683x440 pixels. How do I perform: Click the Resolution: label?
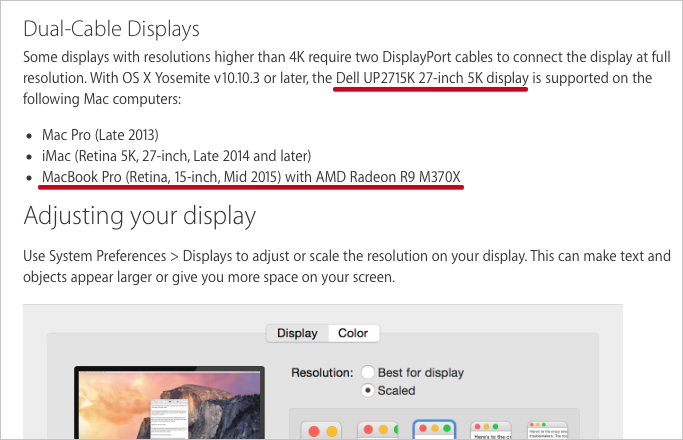point(322,373)
